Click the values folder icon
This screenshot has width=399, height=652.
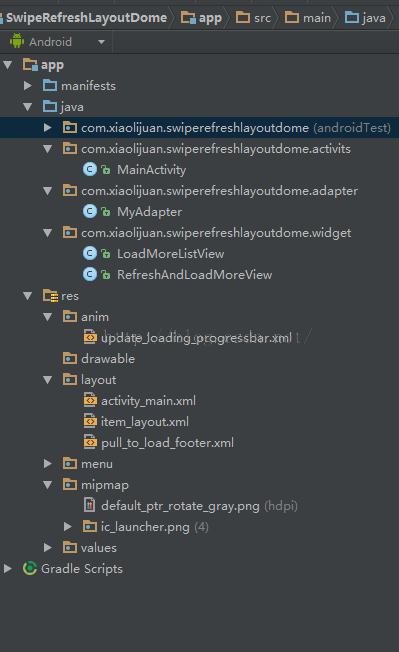click(x=70, y=547)
